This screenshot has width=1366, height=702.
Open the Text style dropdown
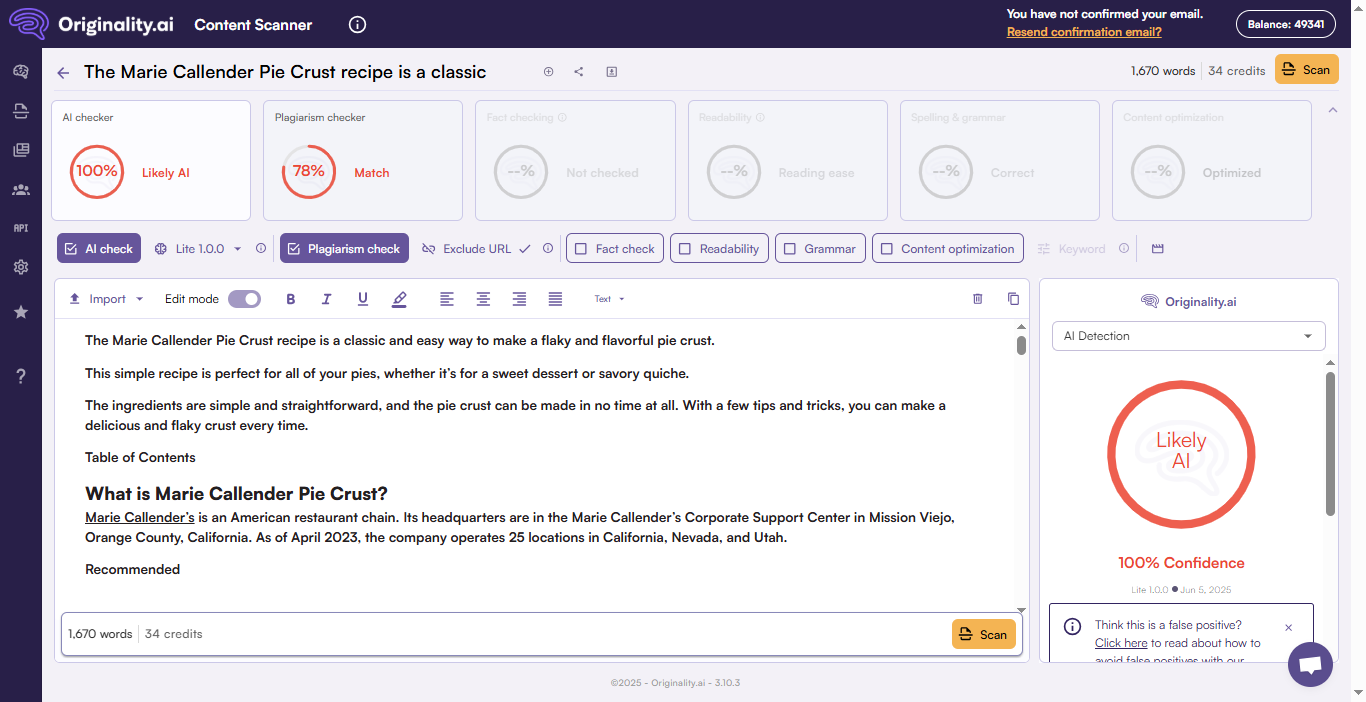[609, 299]
